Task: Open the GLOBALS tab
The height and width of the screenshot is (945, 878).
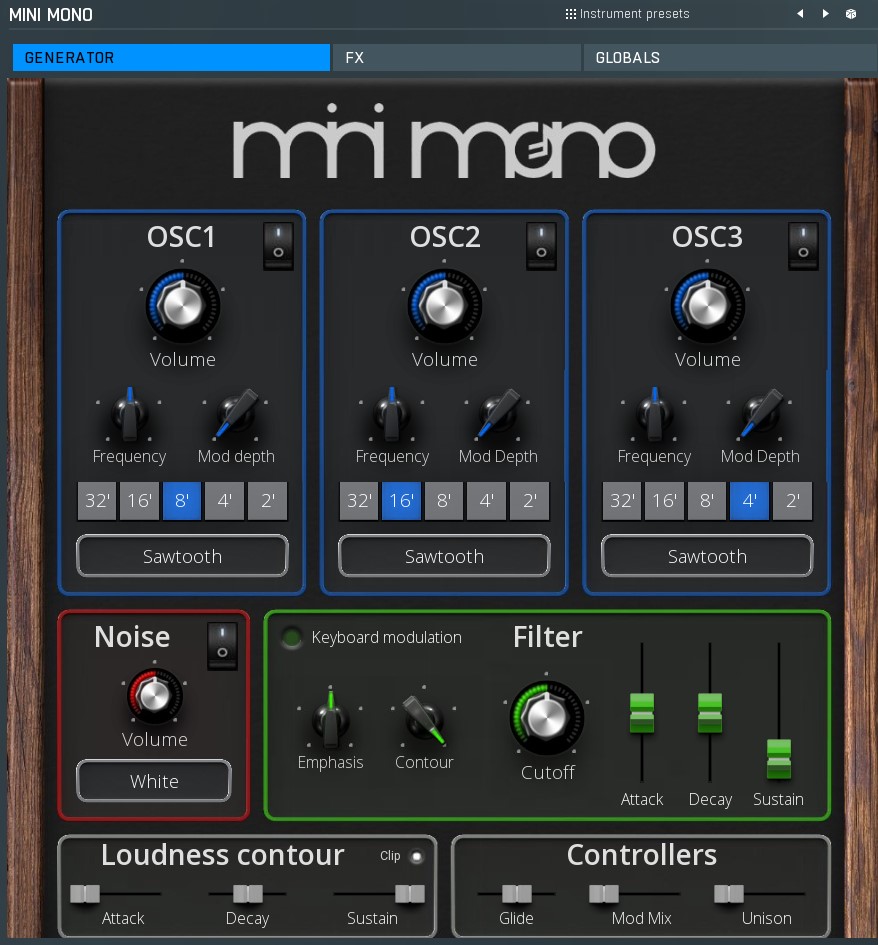Action: click(730, 58)
